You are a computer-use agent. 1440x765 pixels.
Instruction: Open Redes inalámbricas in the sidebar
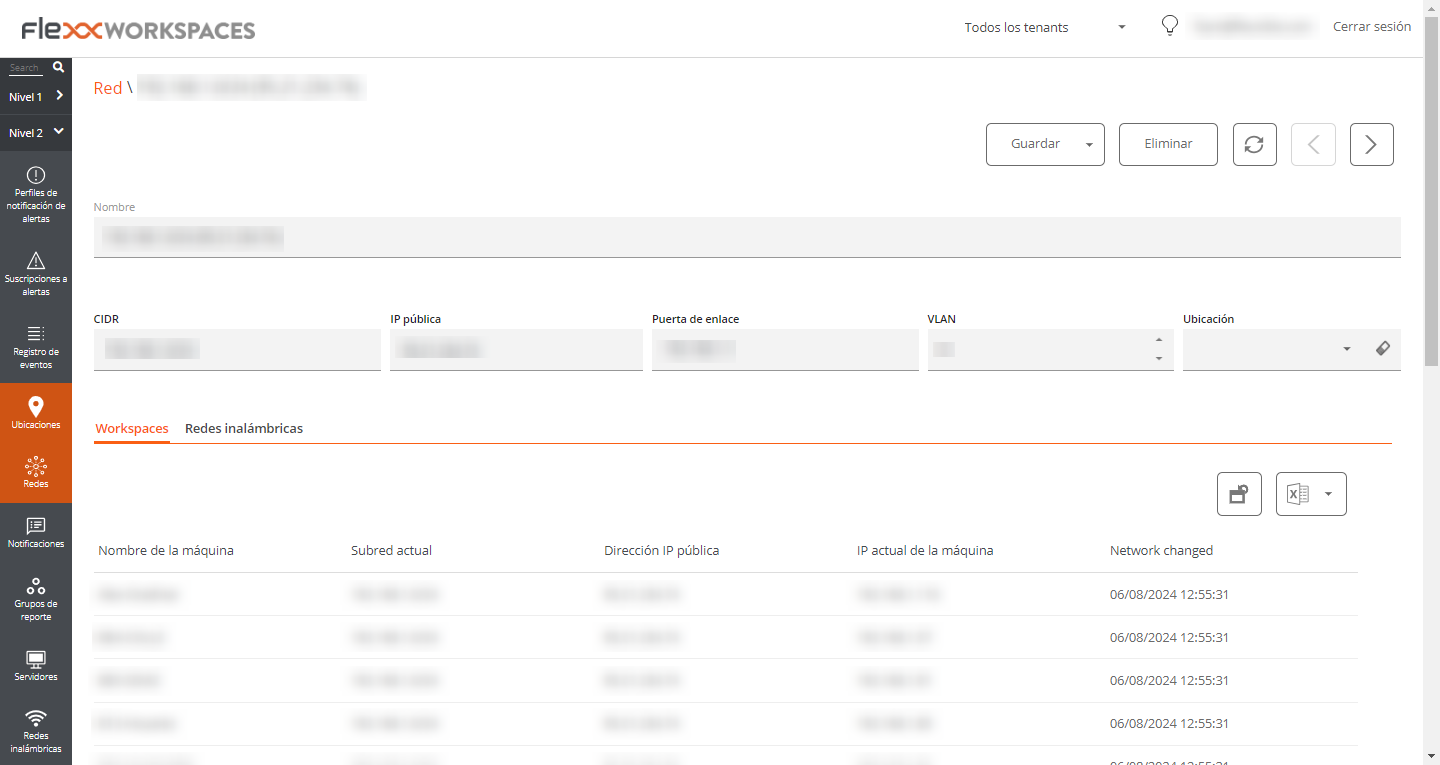[x=36, y=731]
